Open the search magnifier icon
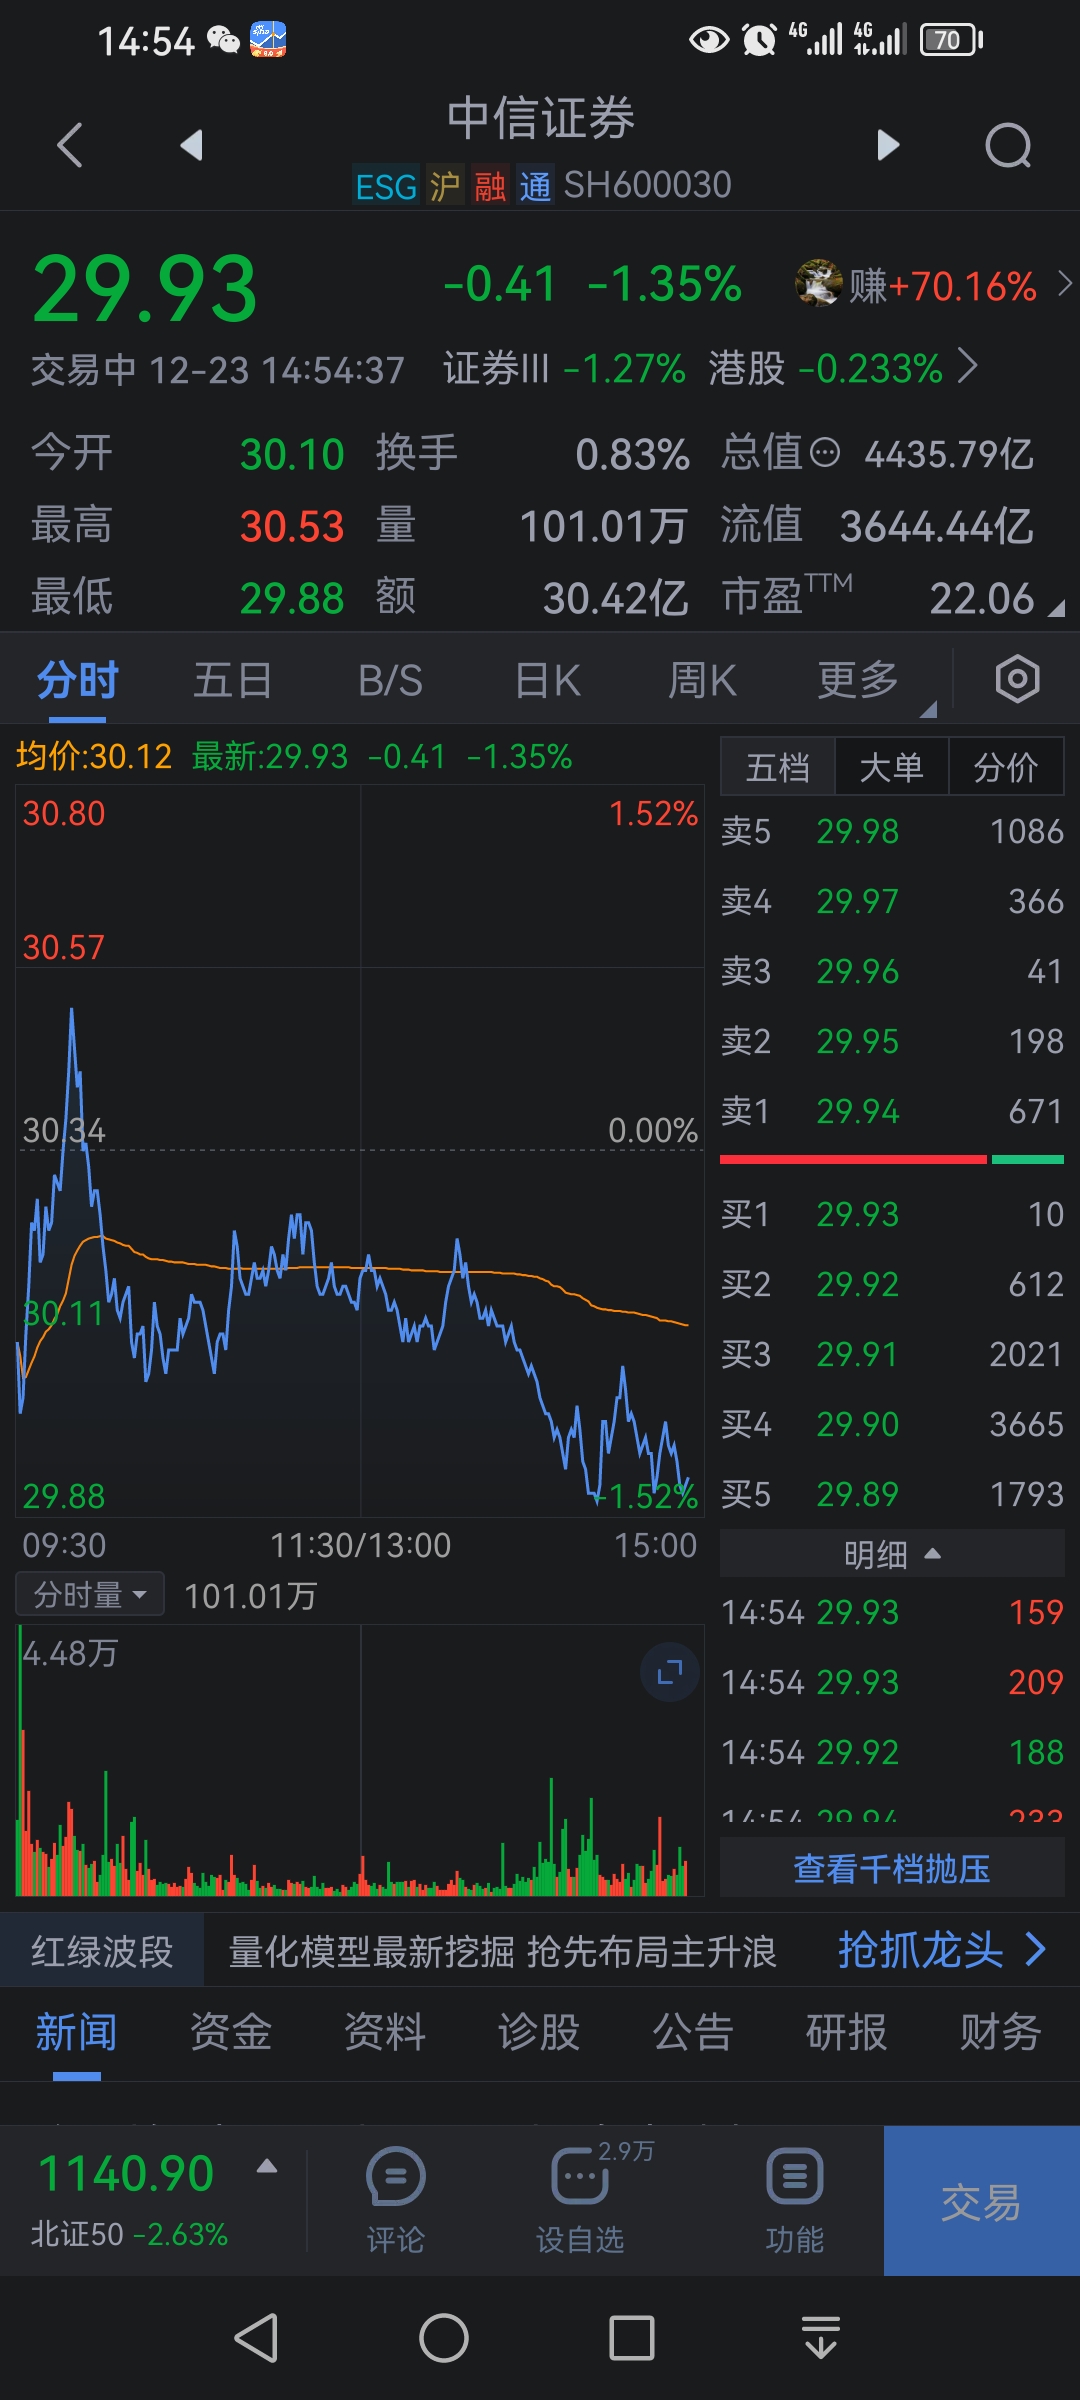 coord(1008,146)
